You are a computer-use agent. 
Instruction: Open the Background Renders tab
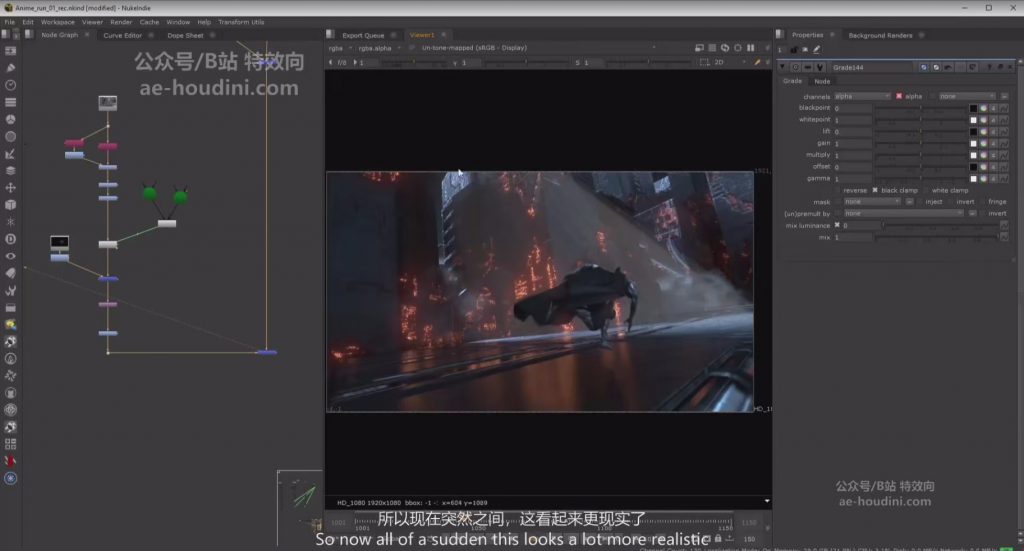click(x=880, y=35)
